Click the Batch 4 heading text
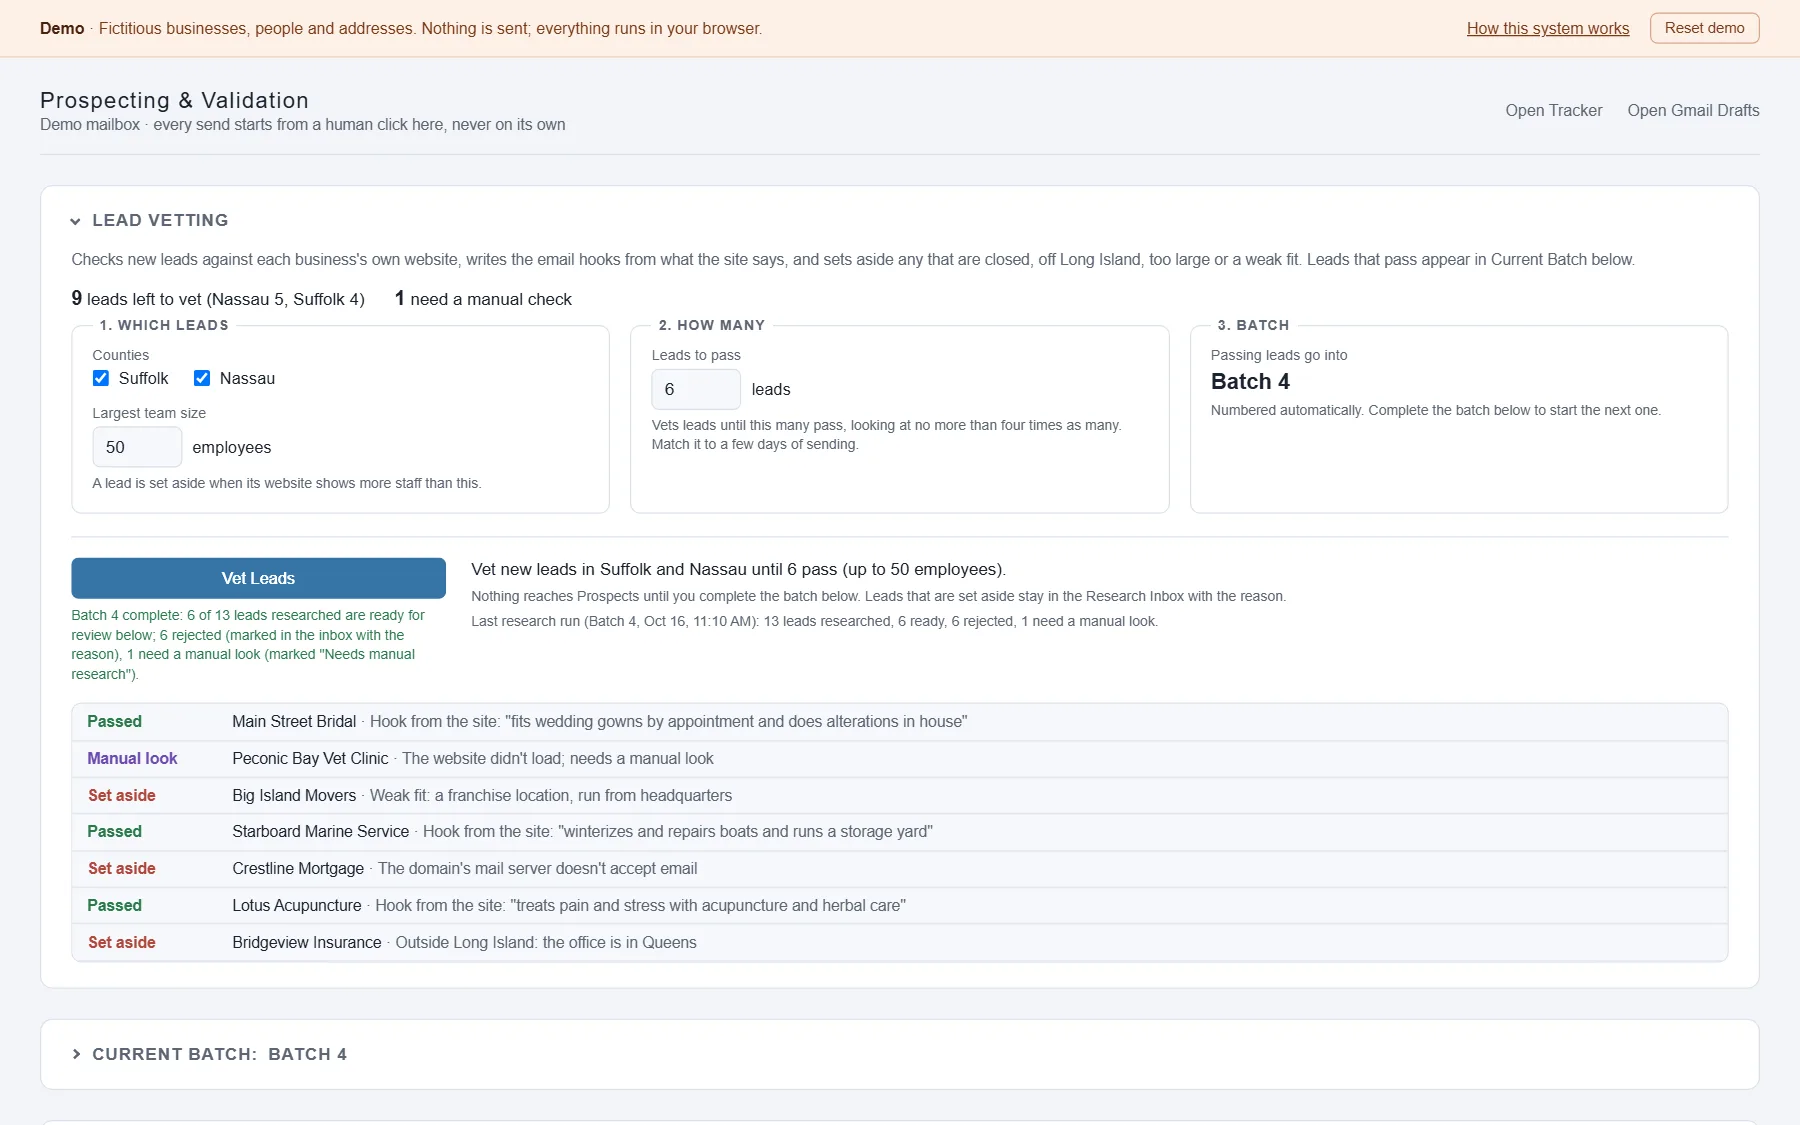 (1250, 381)
